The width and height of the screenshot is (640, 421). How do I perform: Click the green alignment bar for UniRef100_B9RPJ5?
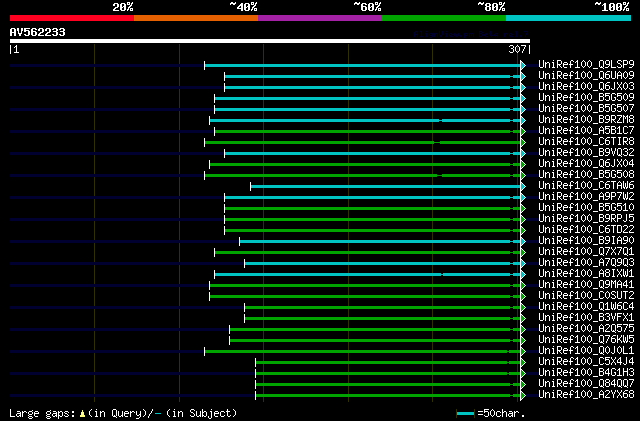(x=372, y=220)
